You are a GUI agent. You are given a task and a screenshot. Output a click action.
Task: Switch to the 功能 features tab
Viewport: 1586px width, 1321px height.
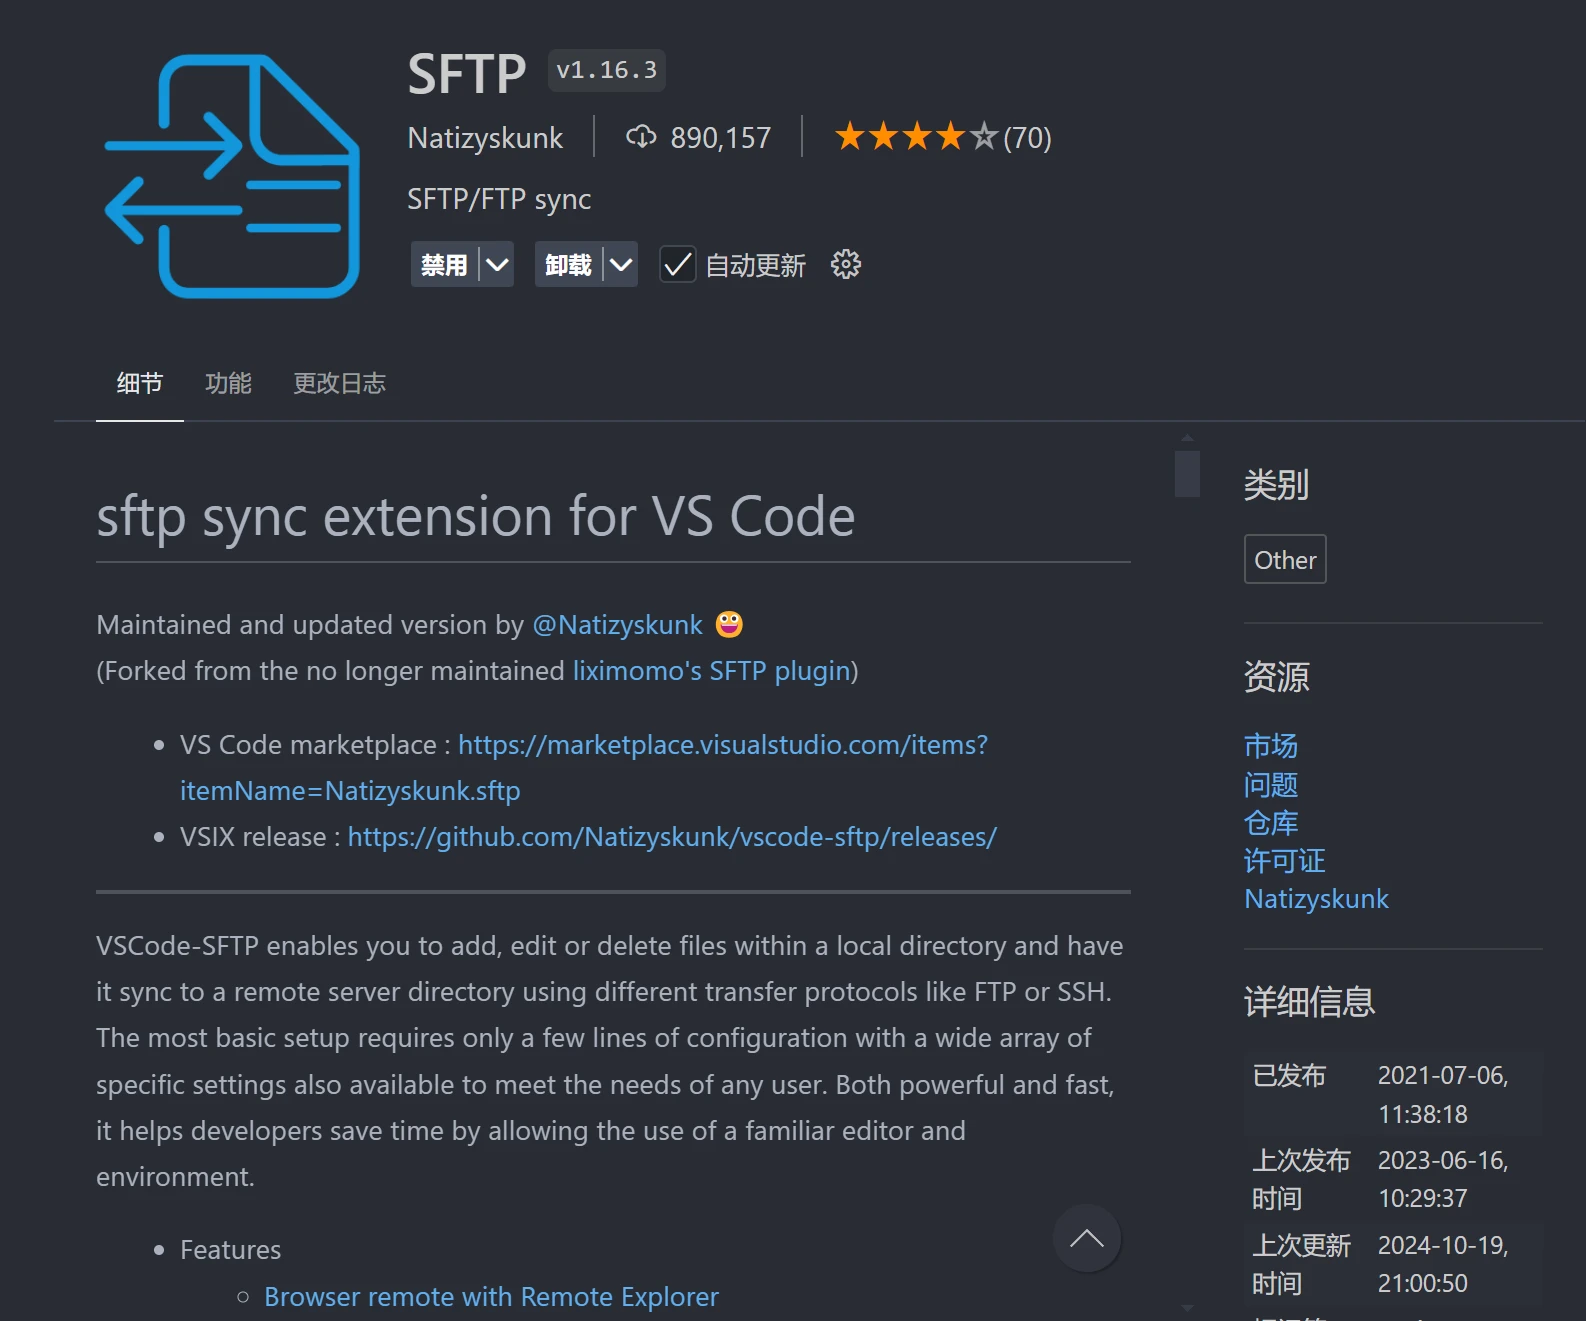(228, 383)
